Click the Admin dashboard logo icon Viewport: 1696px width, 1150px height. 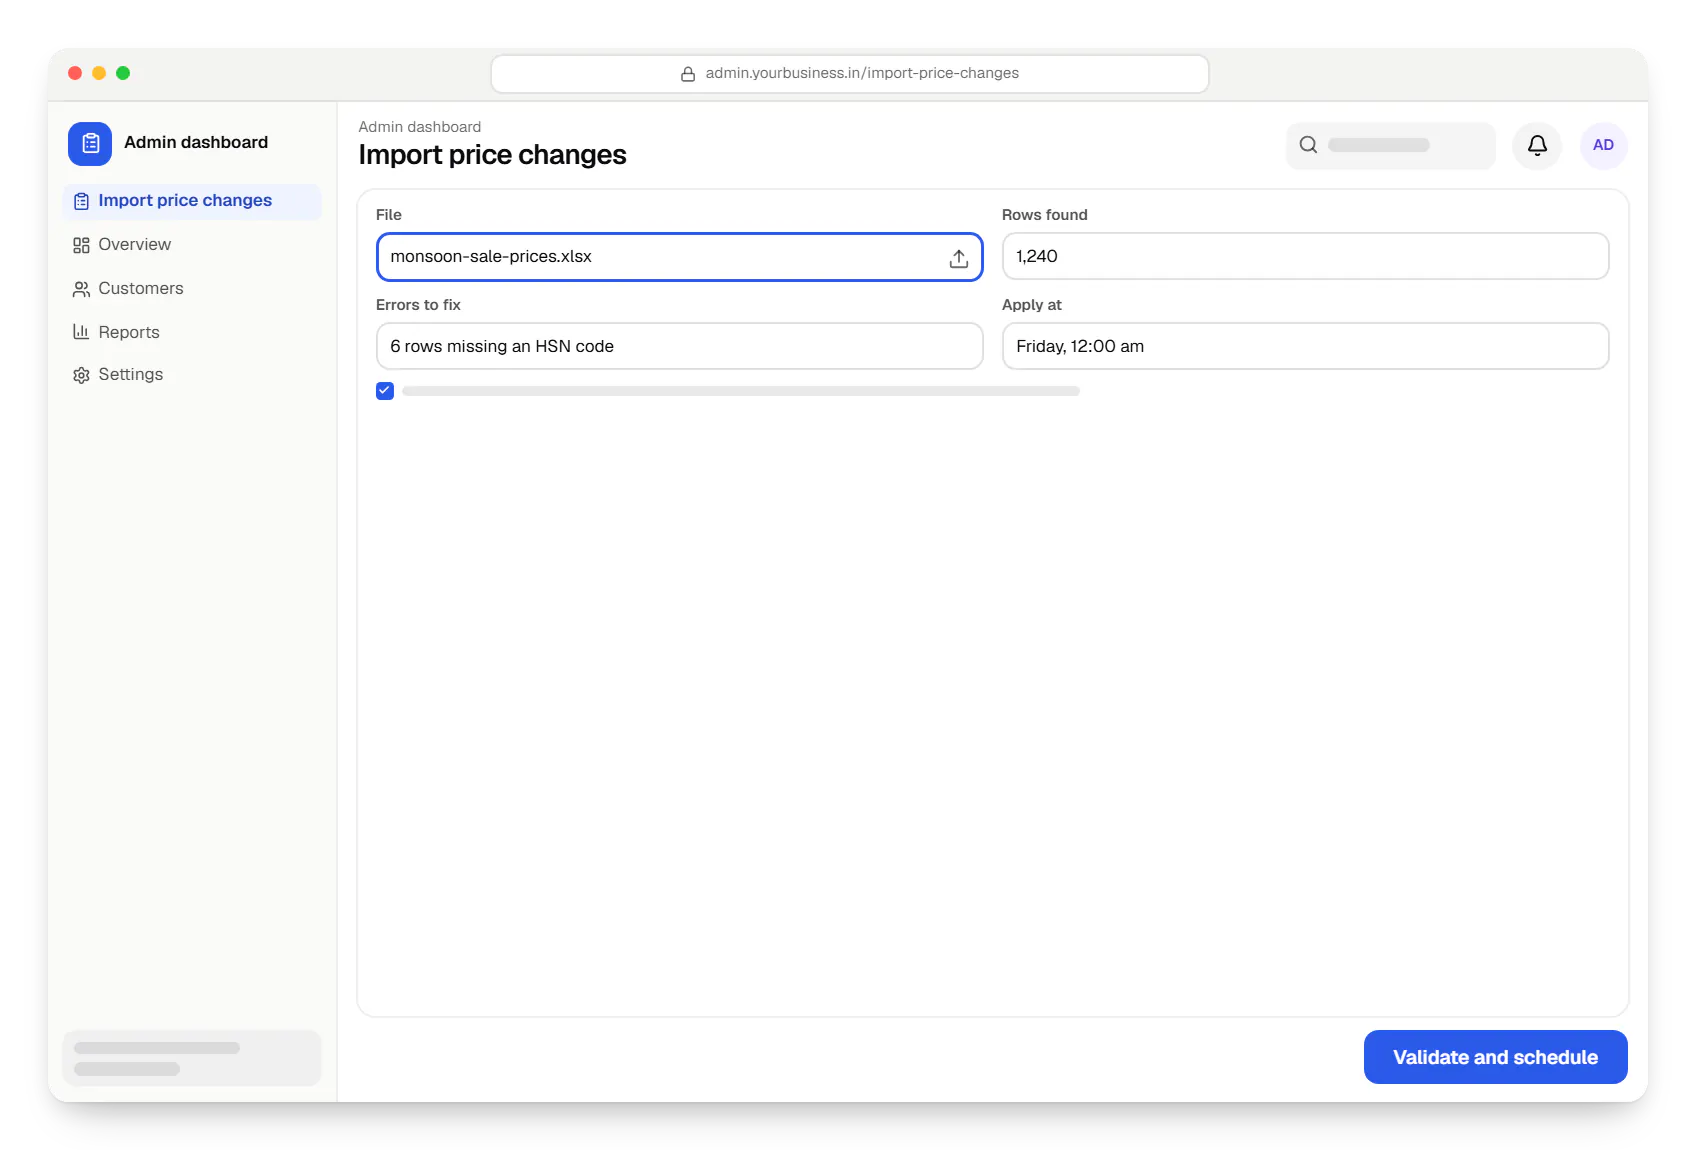click(90, 143)
